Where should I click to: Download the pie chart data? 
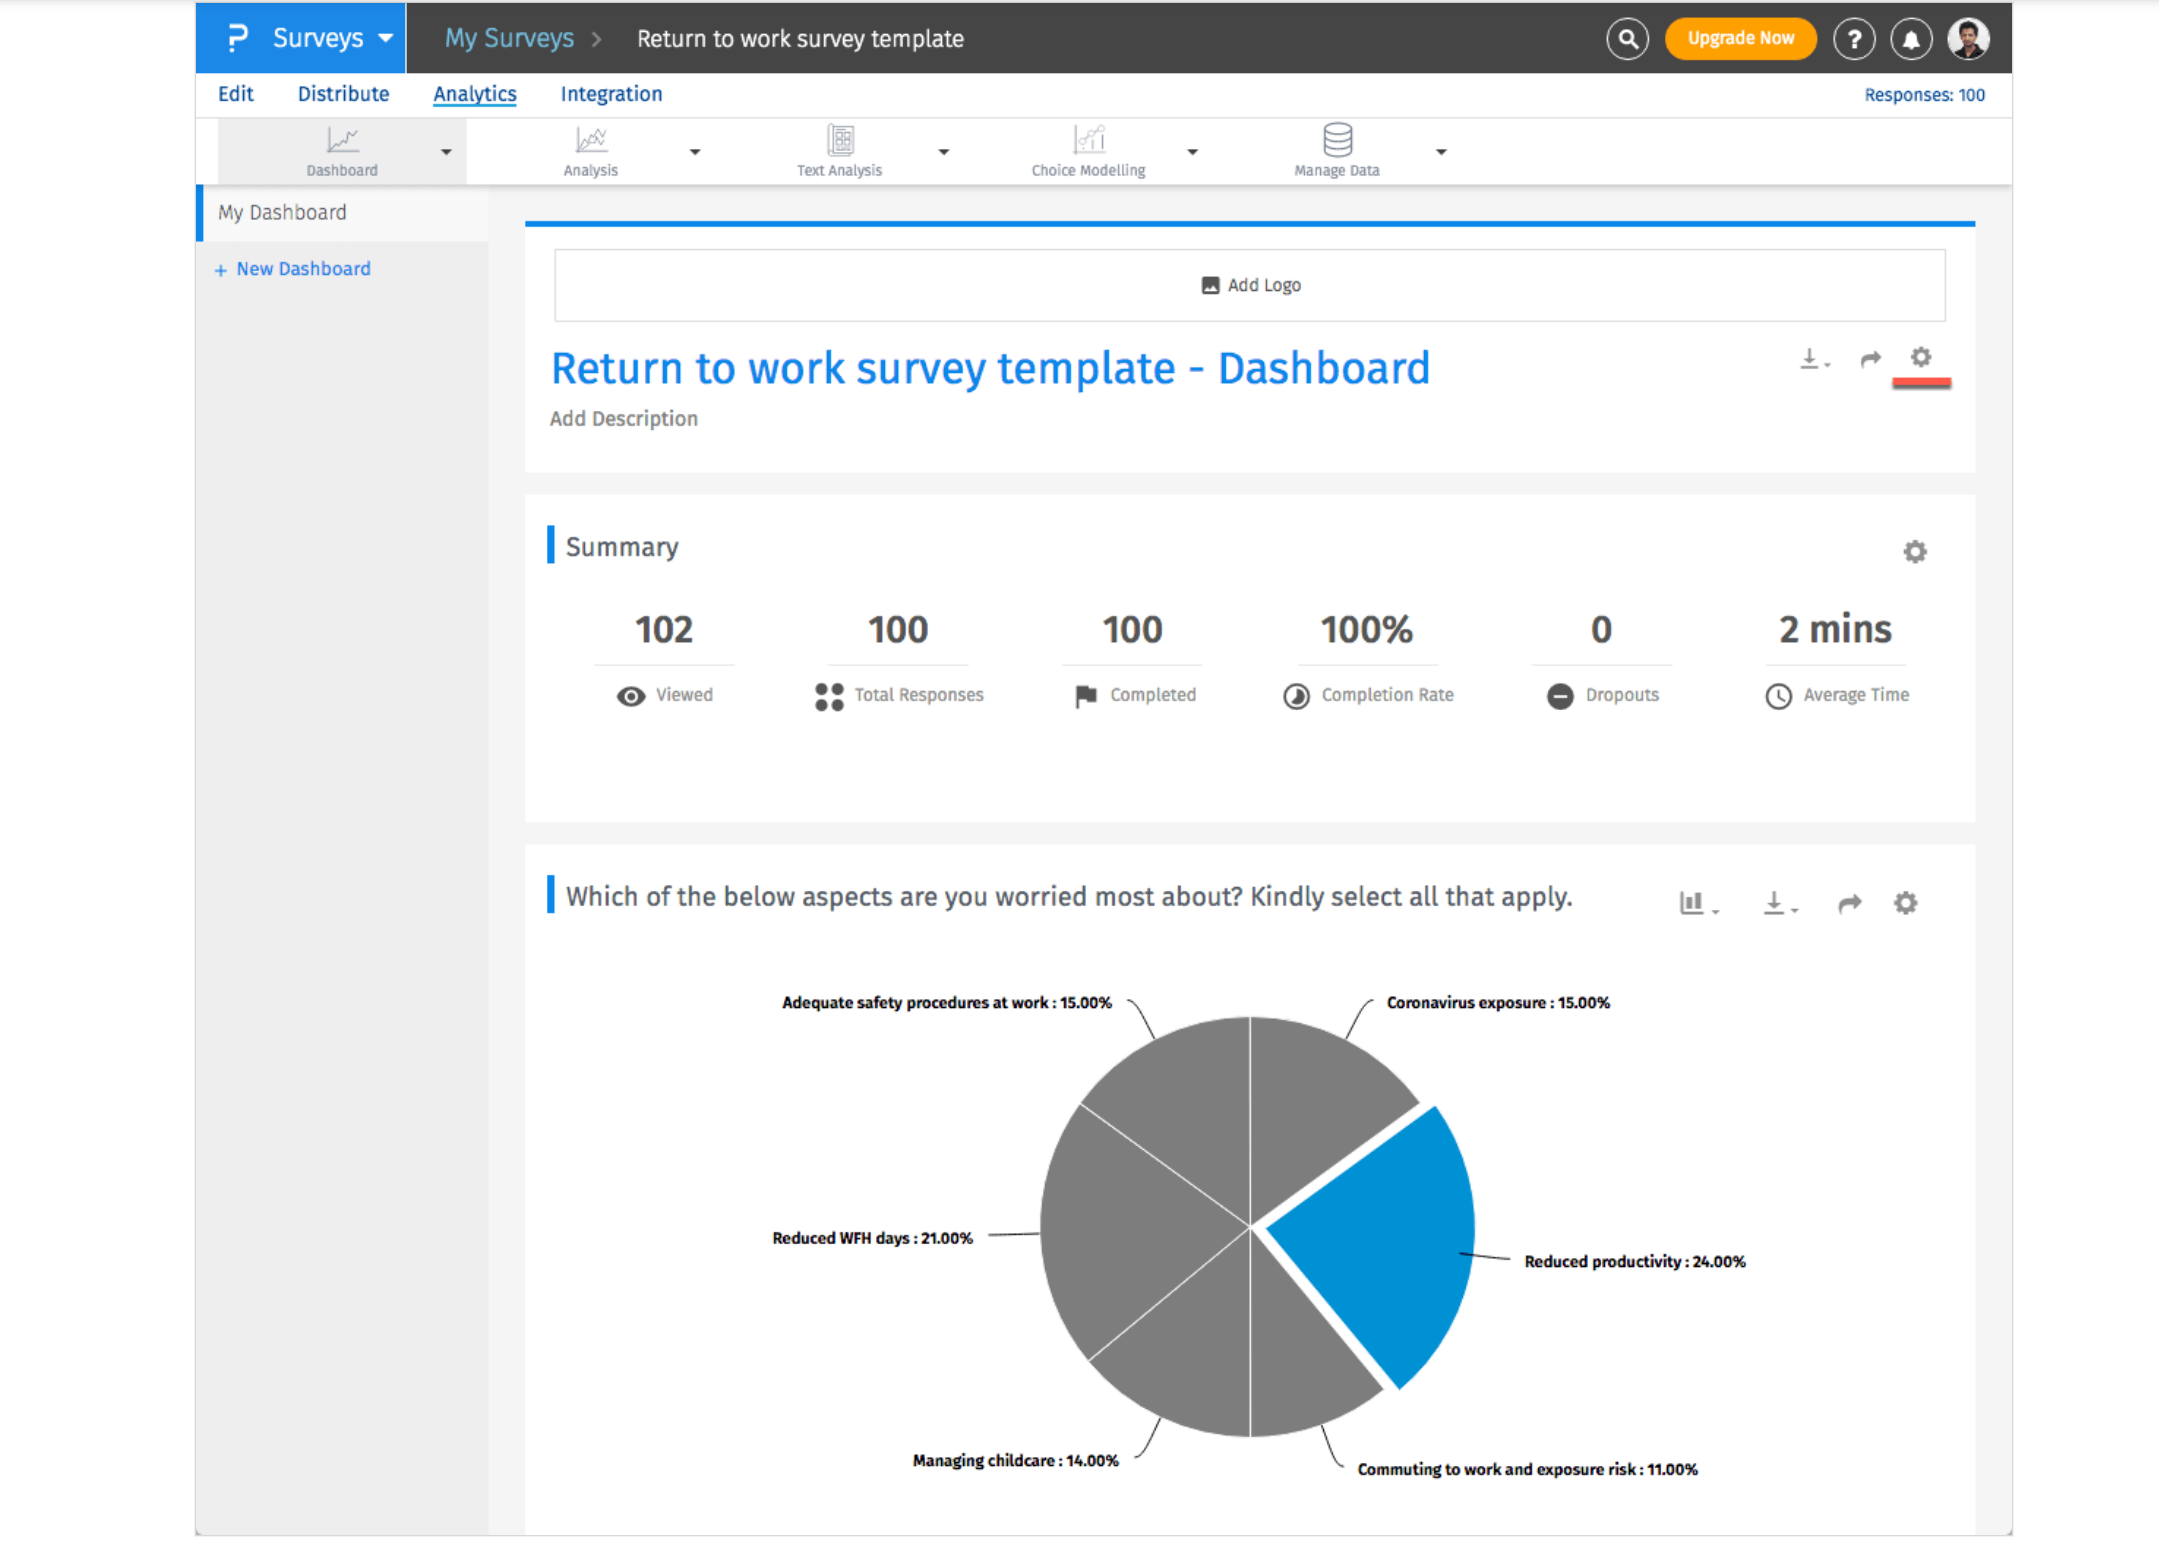click(1777, 902)
